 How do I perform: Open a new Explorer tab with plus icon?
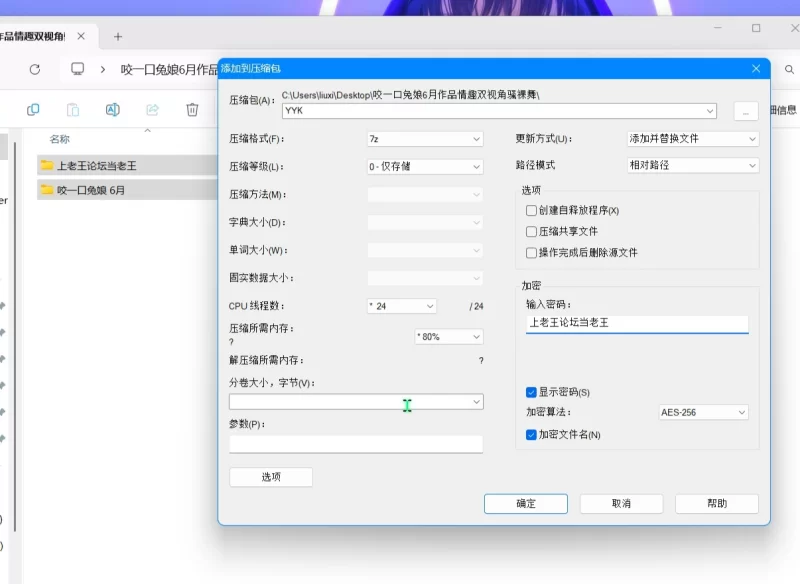117,37
